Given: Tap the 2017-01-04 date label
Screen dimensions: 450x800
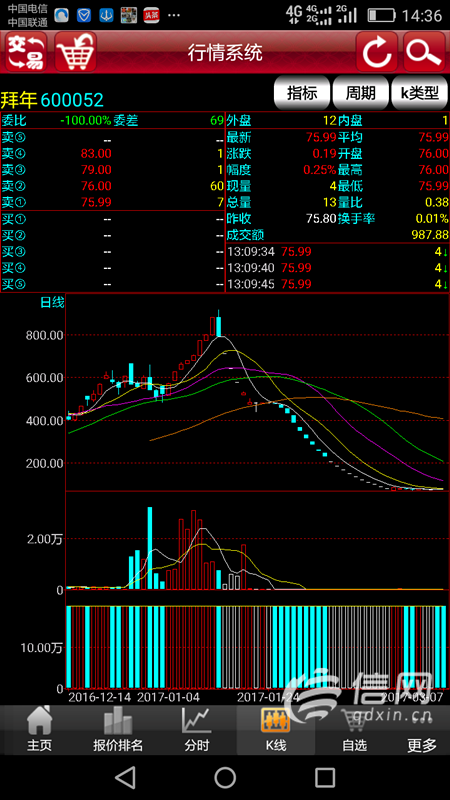Looking at the screenshot, I should (168, 696).
